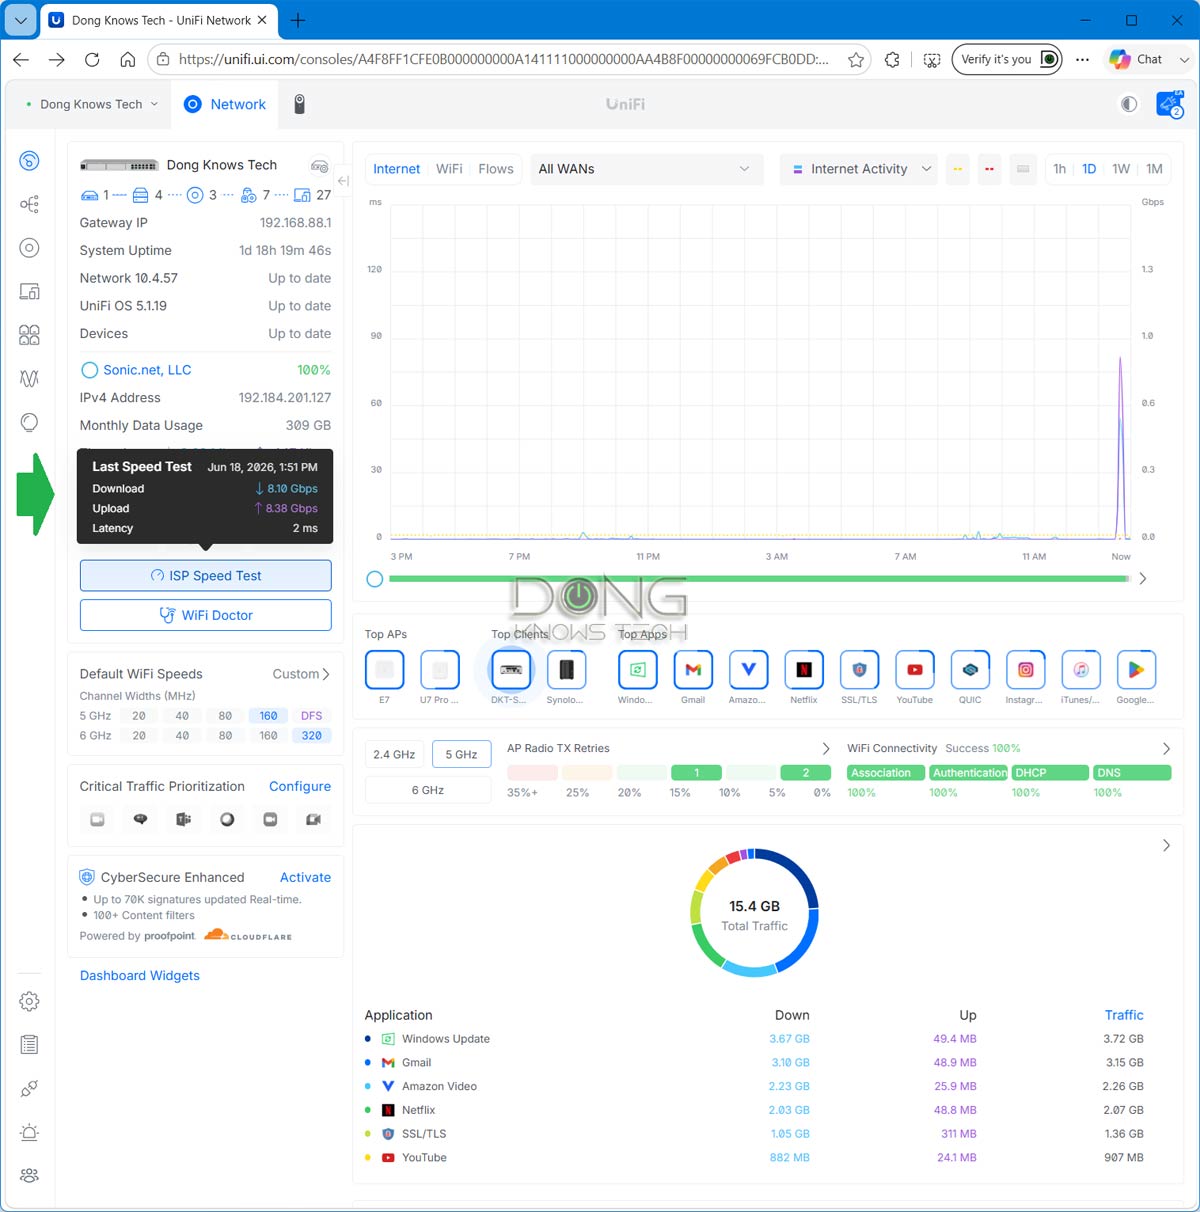Open the System Log icon in sidebar
Screen dimensions: 1200x1212
(30, 1045)
